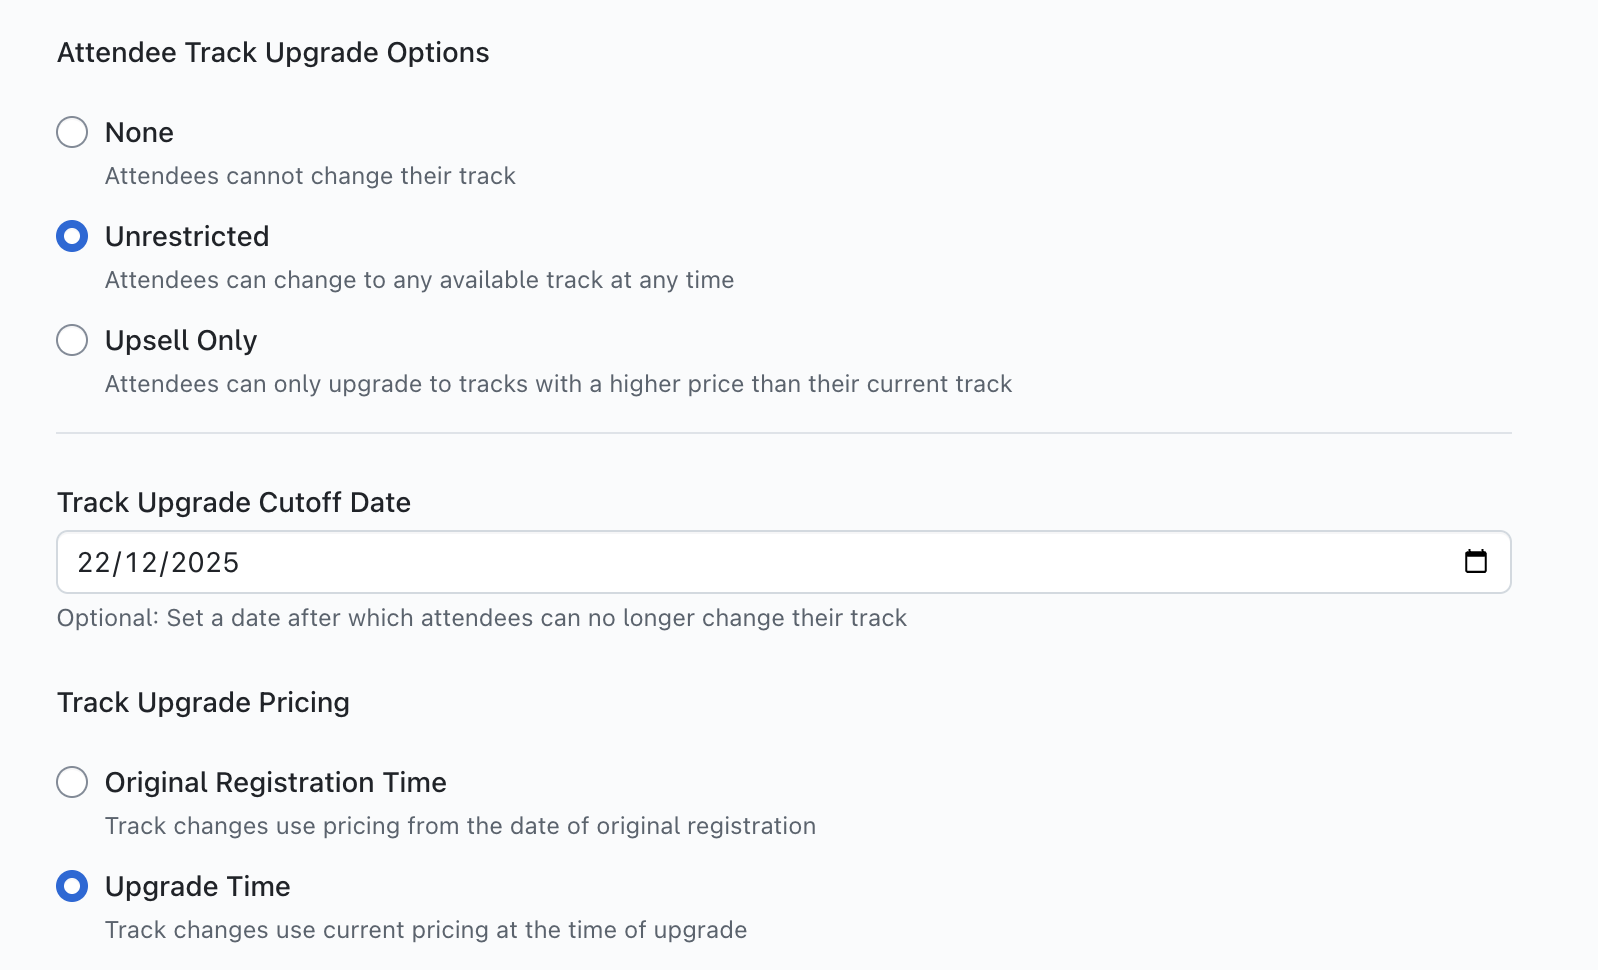
Task: Select the None radio button
Action: pyautogui.click(x=72, y=132)
